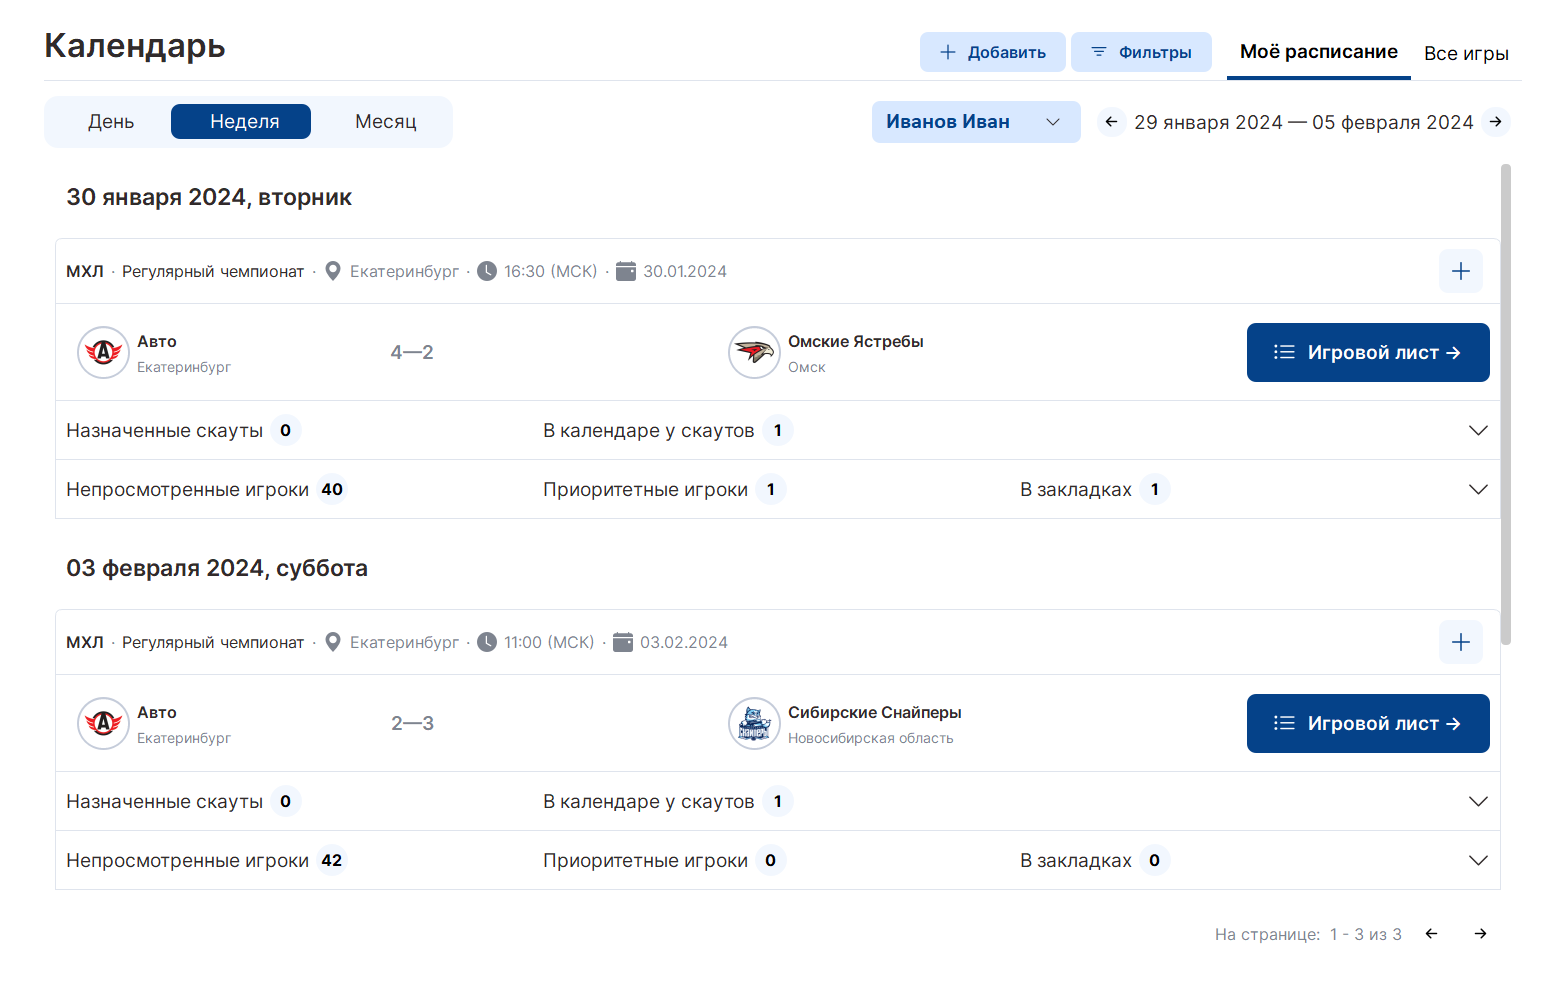Click Непросмотренные игроки with count 40
This screenshot has width=1566, height=999.
(x=205, y=489)
